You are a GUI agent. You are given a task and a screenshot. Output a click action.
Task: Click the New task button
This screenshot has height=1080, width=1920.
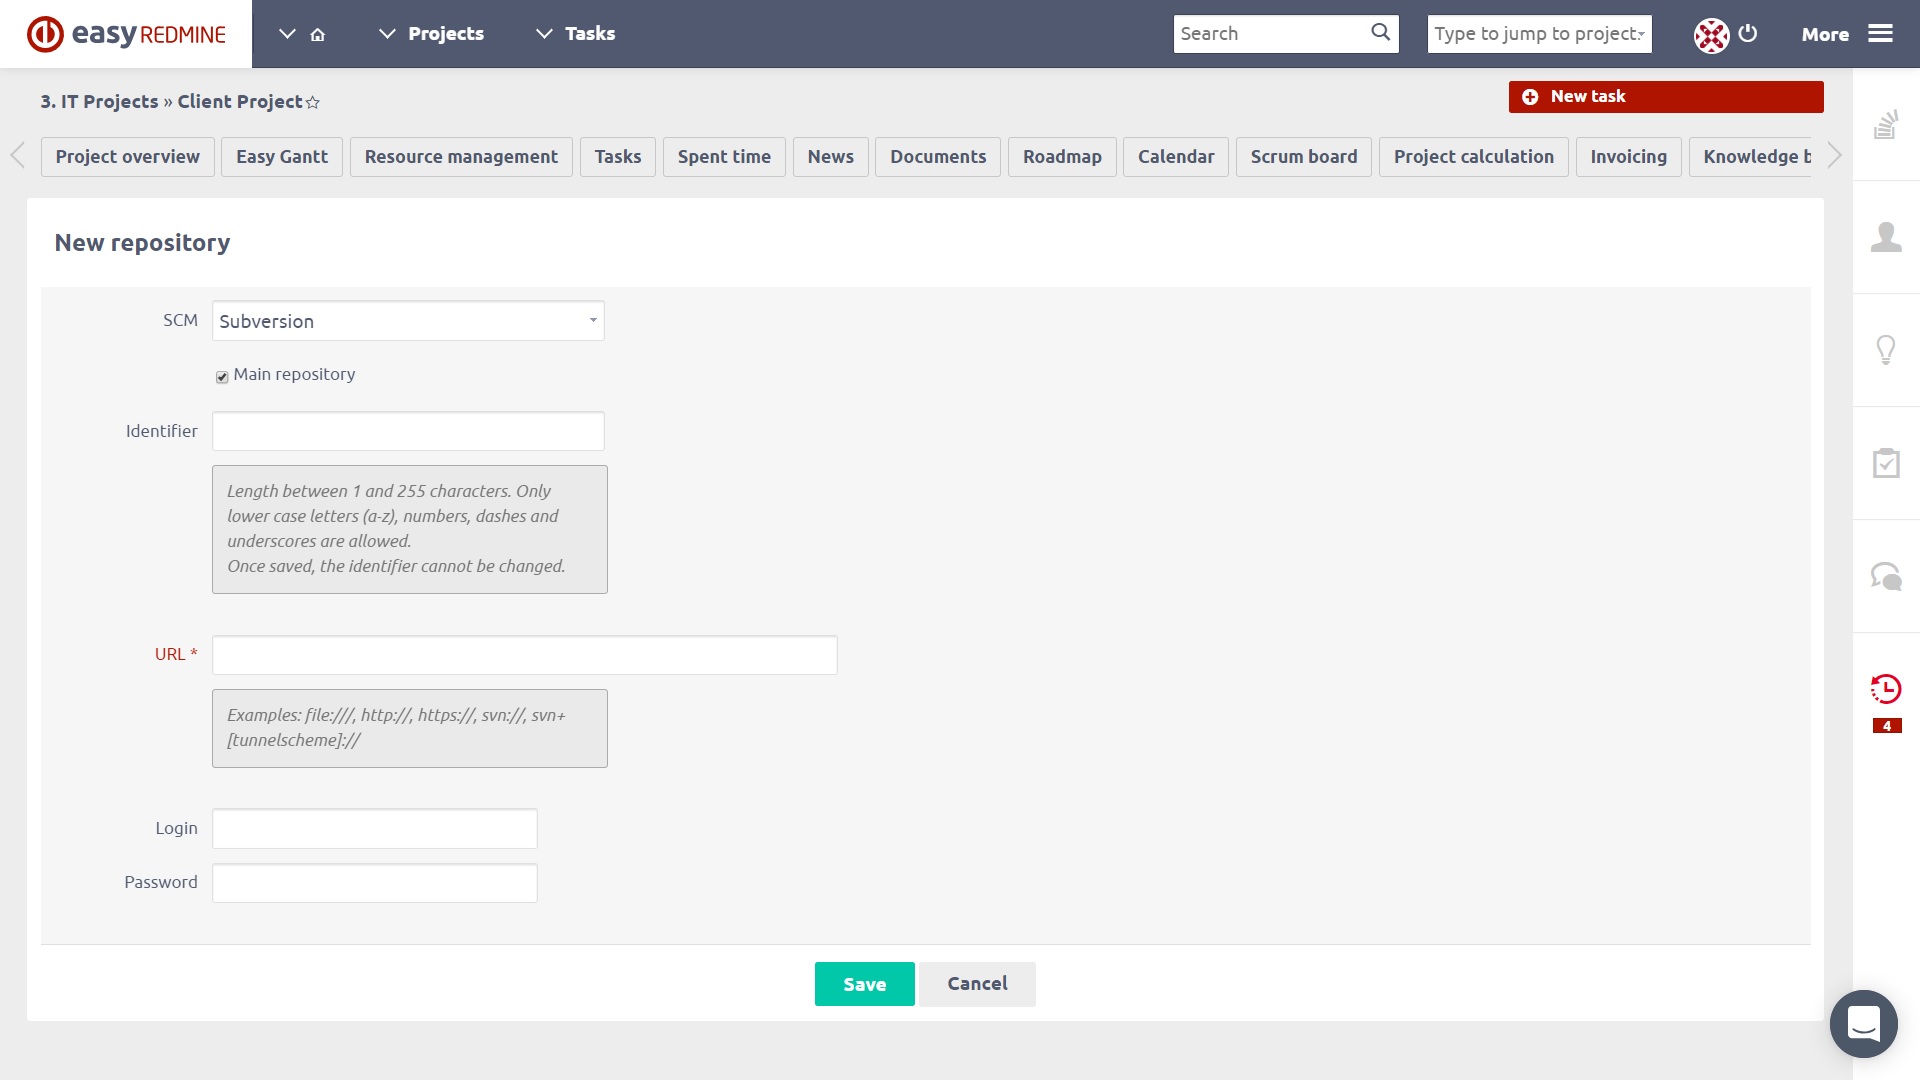tap(1664, 96)
